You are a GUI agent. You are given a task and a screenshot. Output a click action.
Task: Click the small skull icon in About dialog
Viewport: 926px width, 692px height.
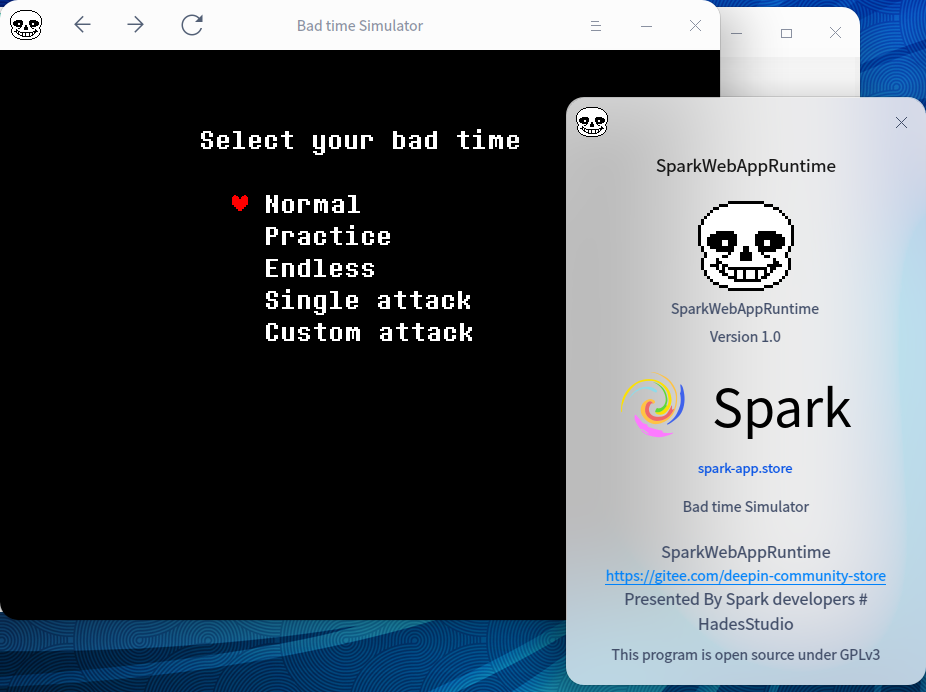pos(592,122)
